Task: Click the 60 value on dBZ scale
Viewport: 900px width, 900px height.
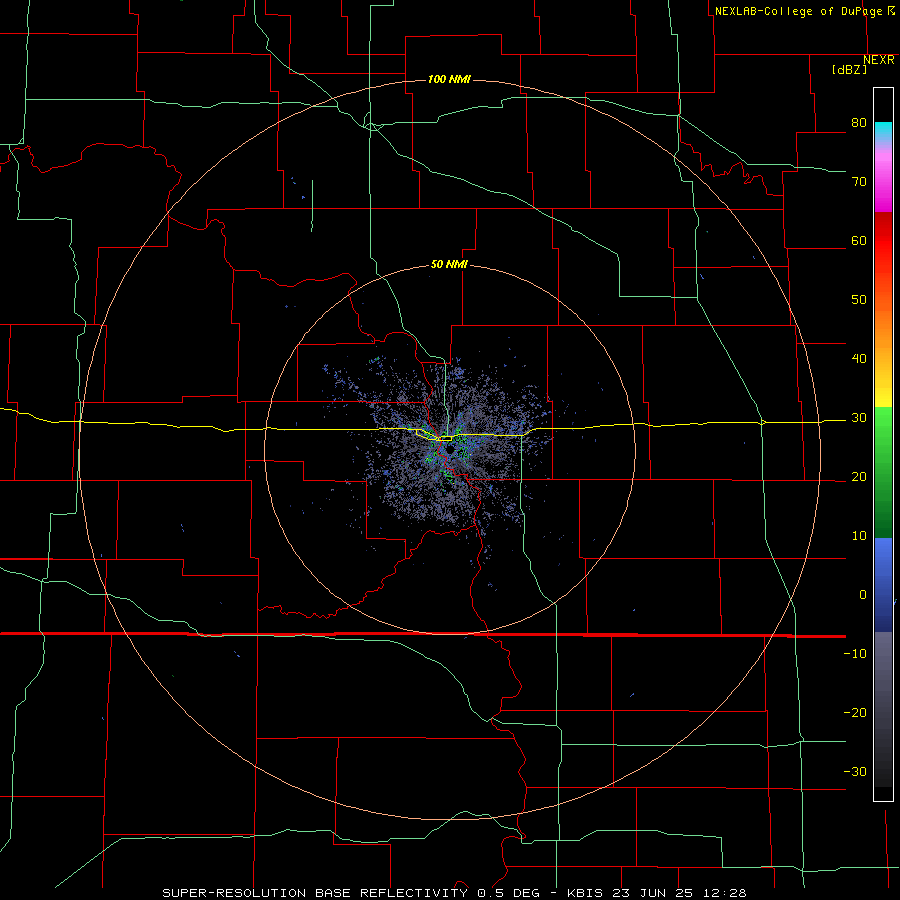Action: pos(859,240)
